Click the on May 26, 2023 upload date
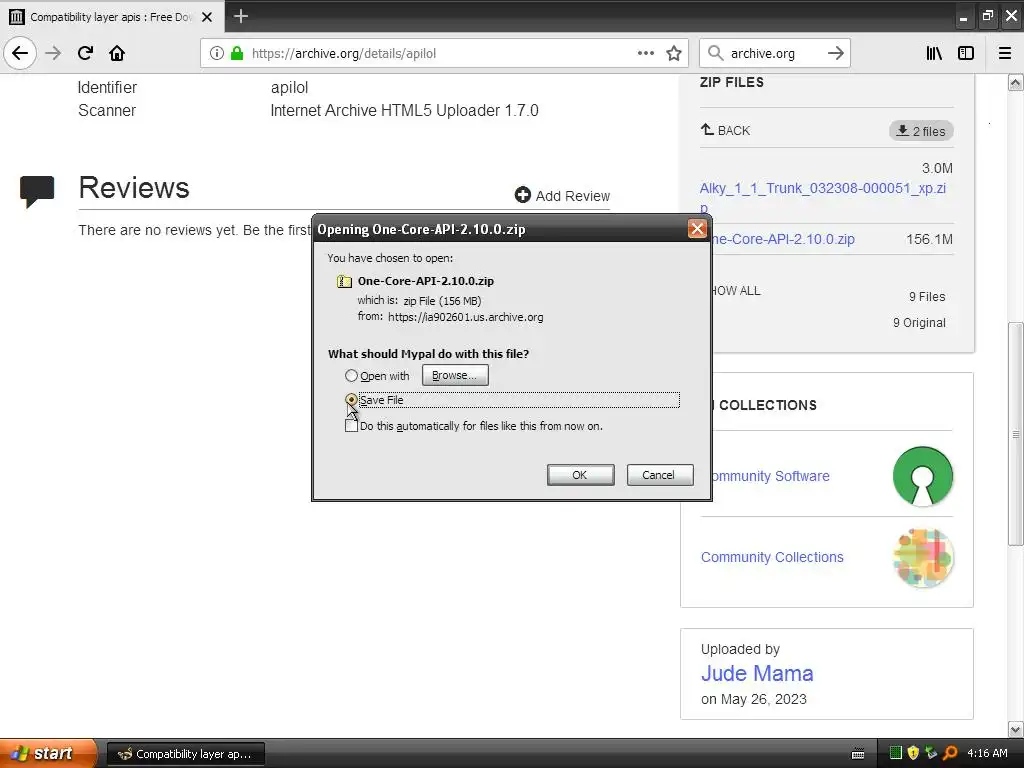The image size is (1024, 768). click(754, 699)
